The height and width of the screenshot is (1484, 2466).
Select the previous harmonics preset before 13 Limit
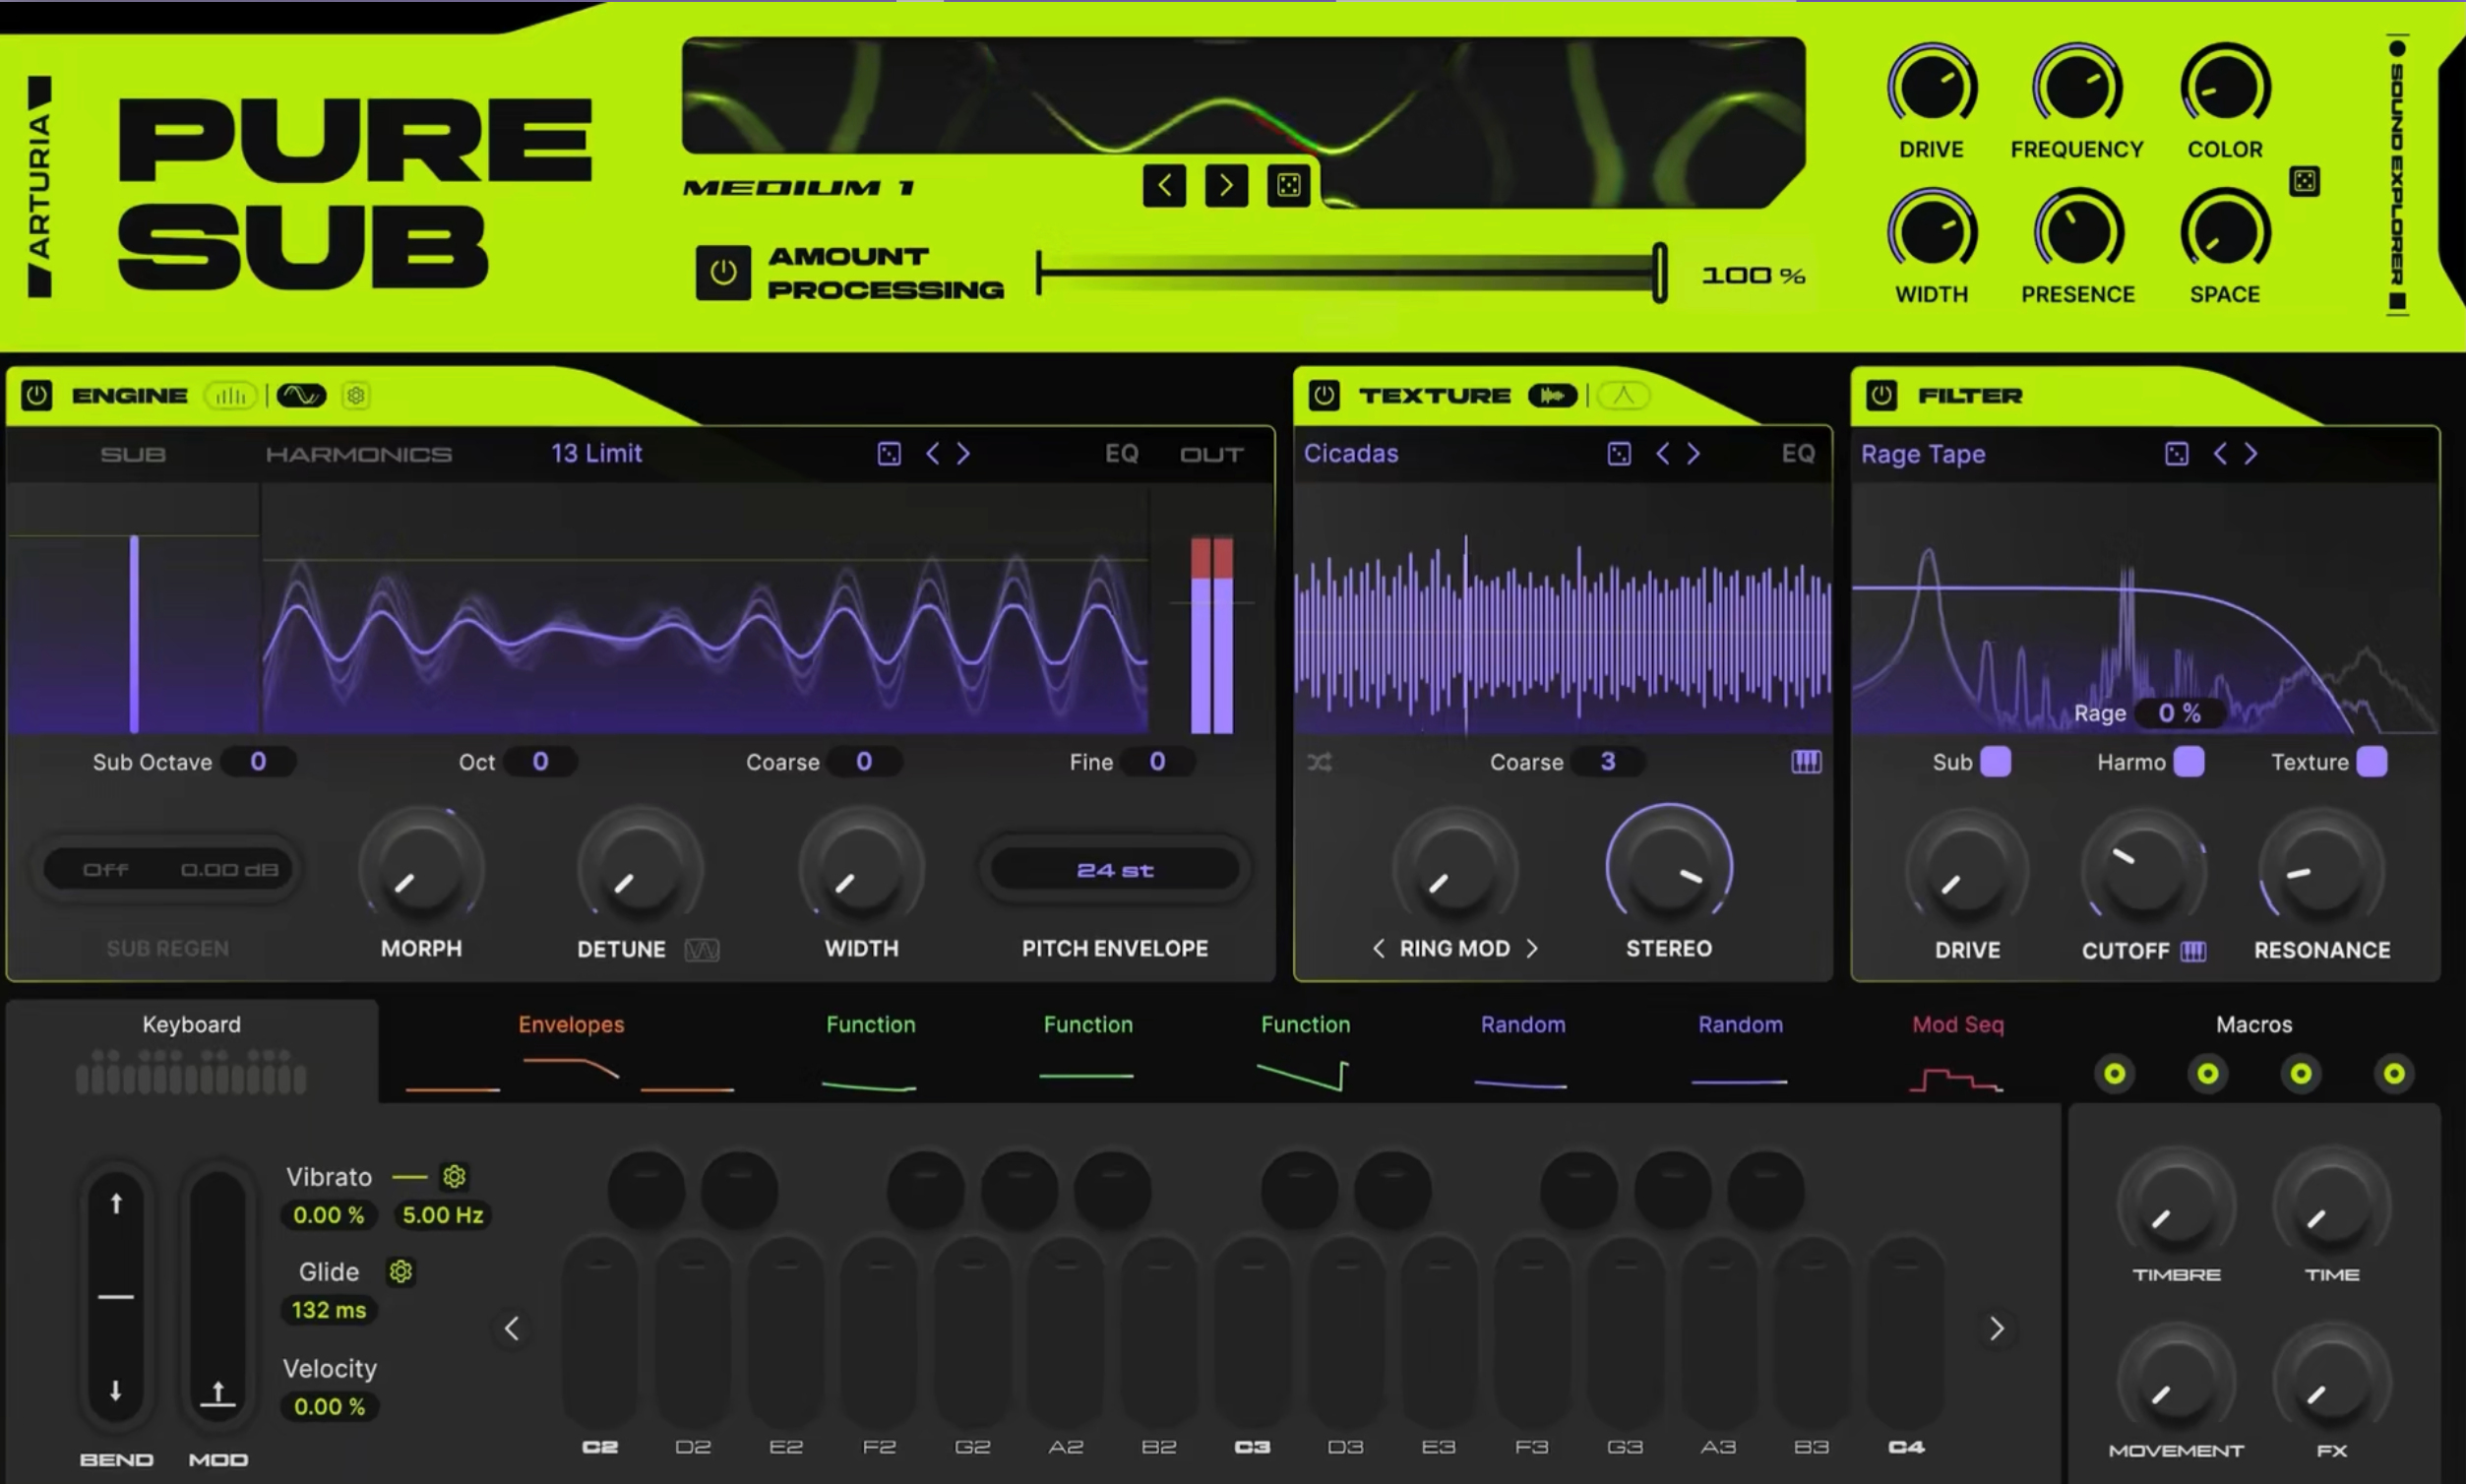click(x=932, y=454)
